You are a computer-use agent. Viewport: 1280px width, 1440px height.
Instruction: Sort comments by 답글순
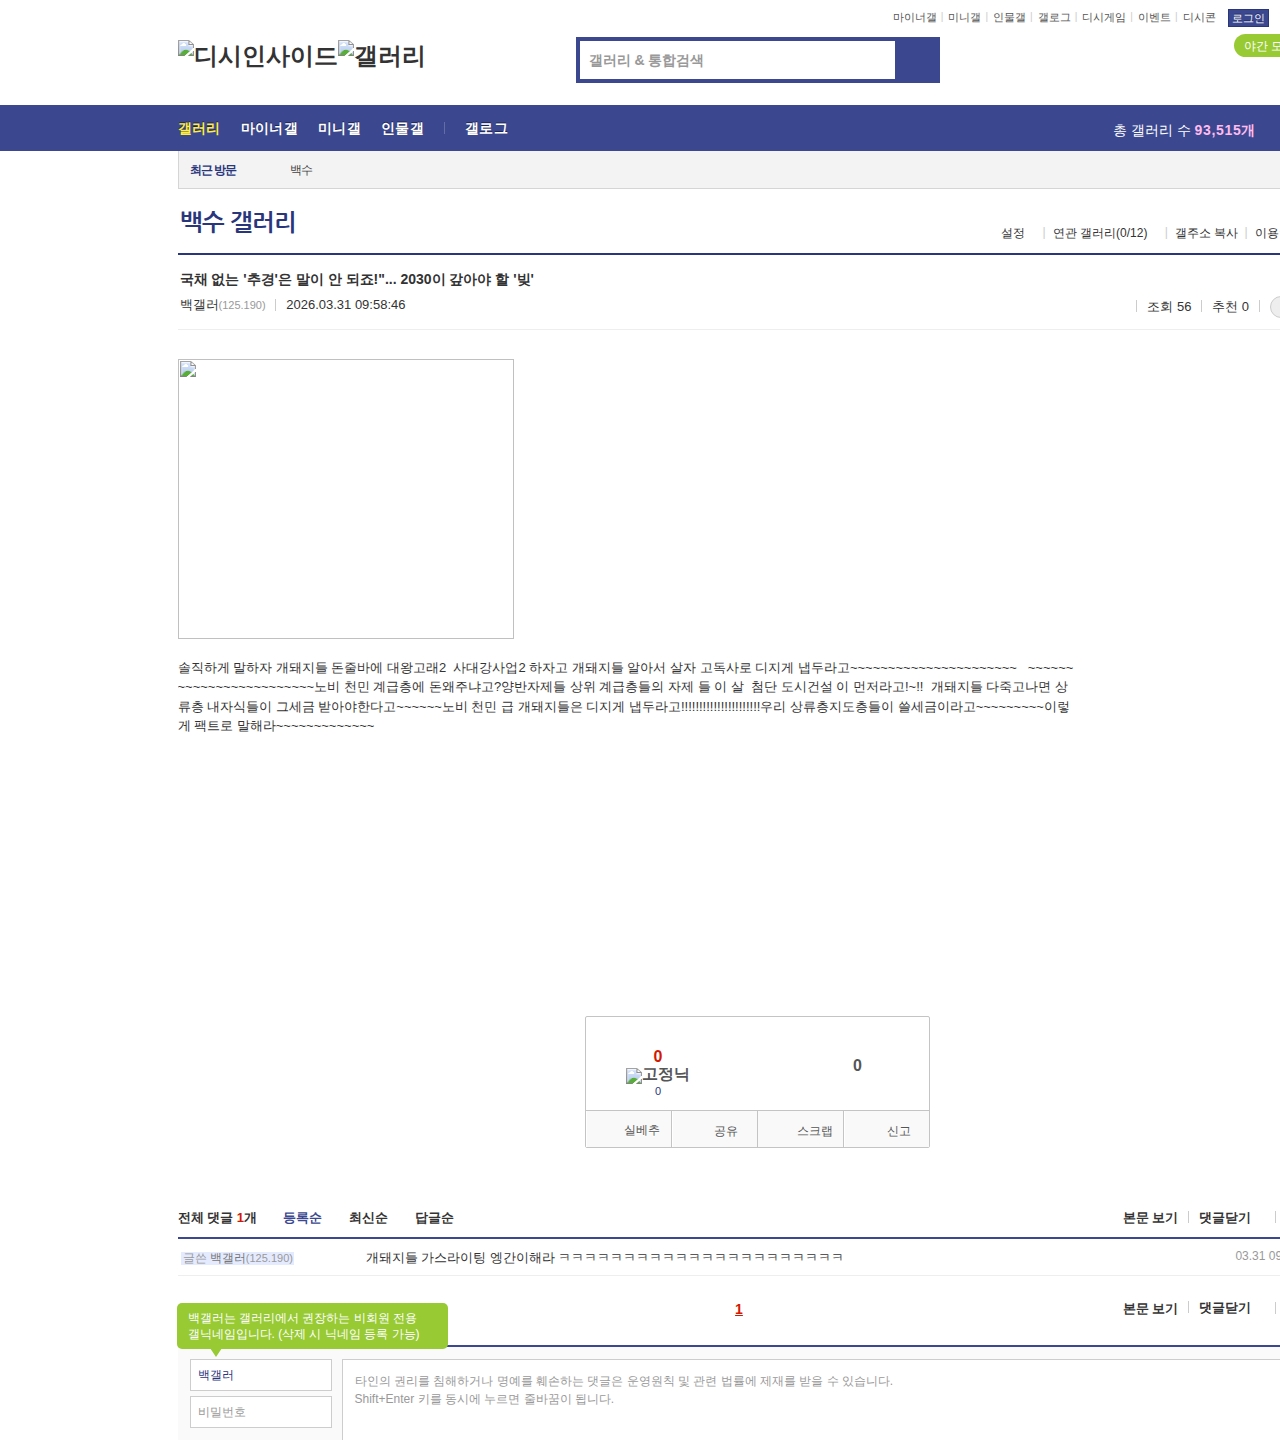tap(434, 1218)
